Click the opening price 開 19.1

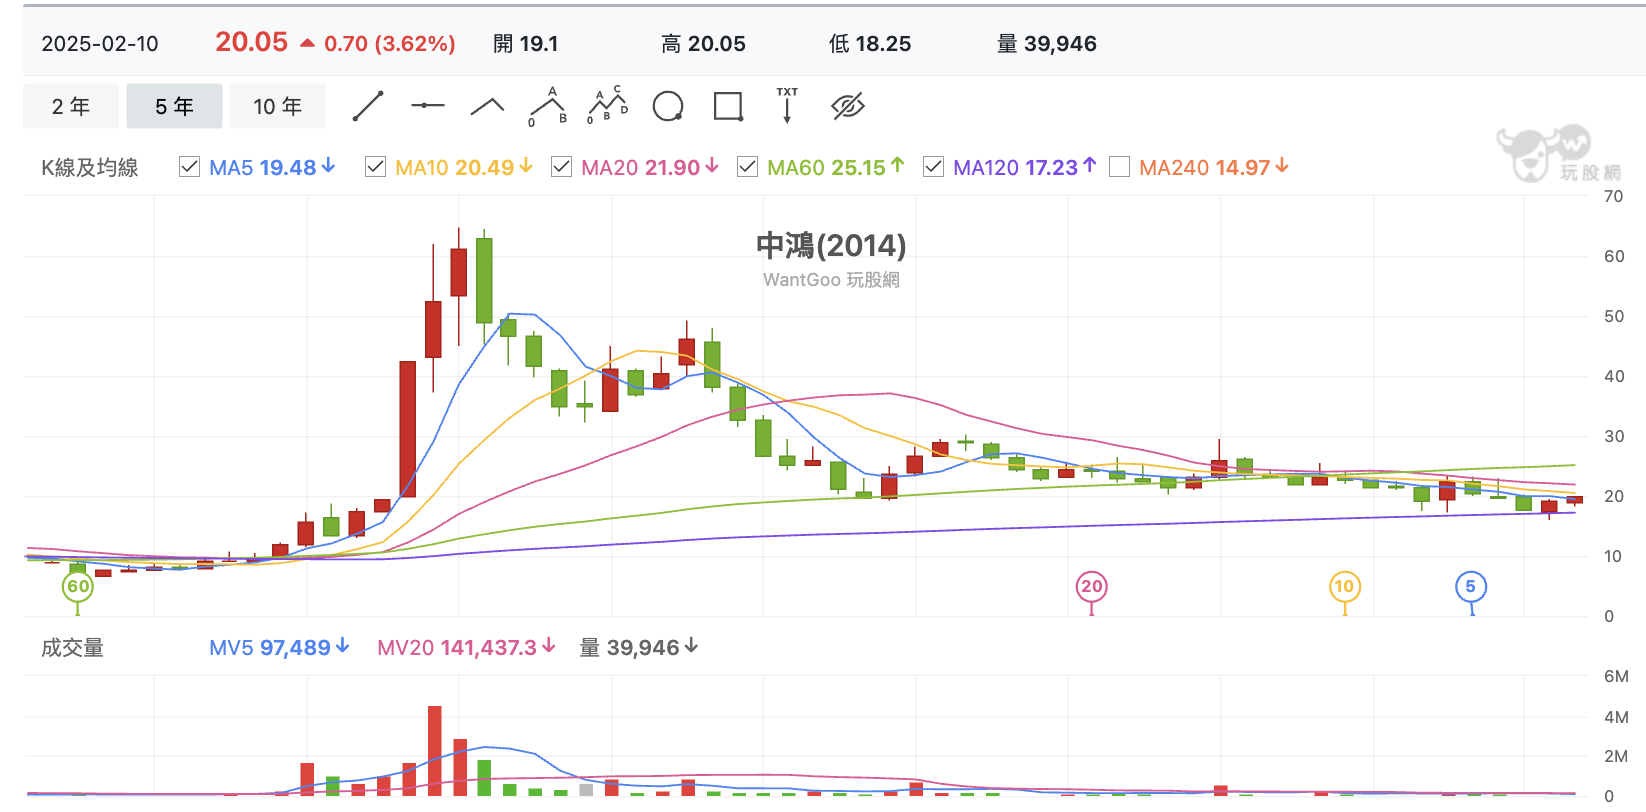(x=526, y=44)
